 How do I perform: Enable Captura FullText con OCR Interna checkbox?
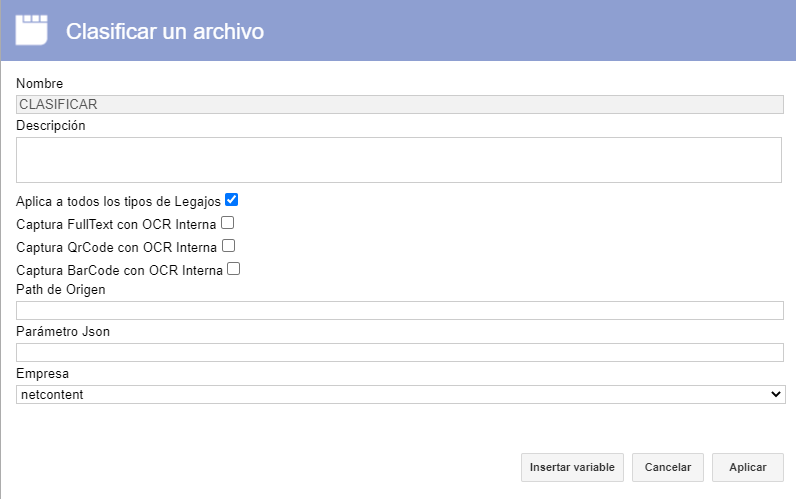point(227,223)
